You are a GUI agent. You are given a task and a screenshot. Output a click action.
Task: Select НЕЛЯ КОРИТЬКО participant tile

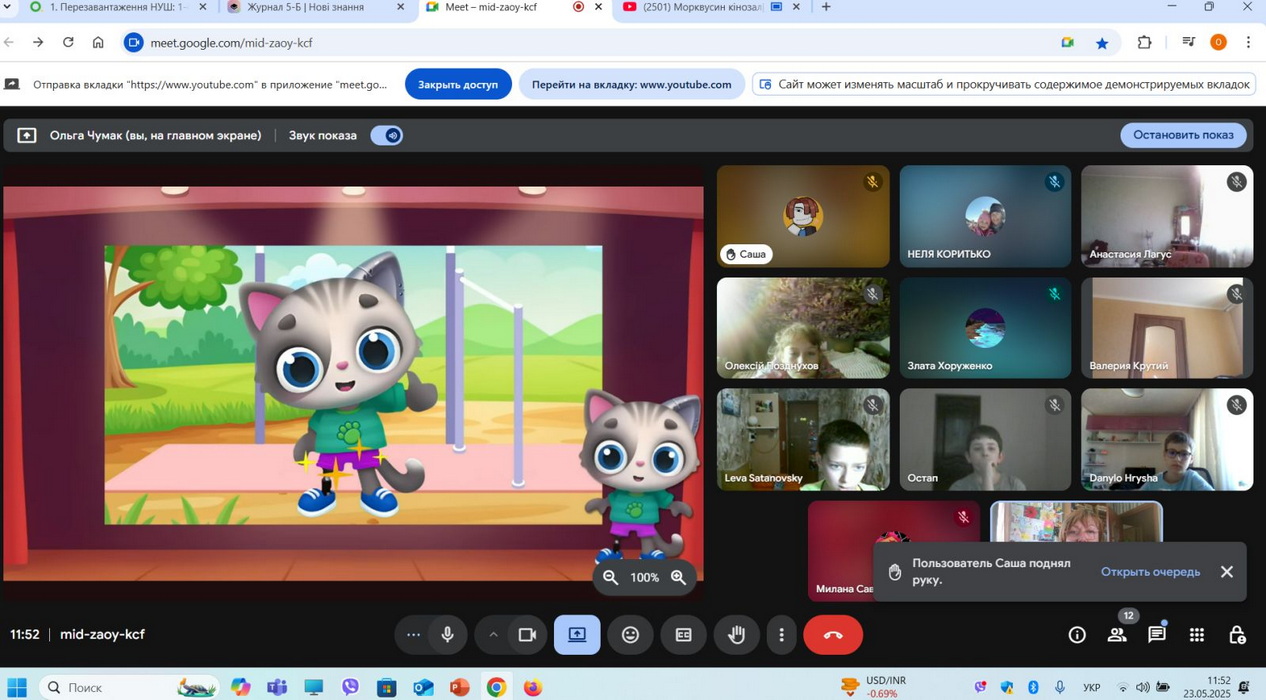click(x=985, y=216)
